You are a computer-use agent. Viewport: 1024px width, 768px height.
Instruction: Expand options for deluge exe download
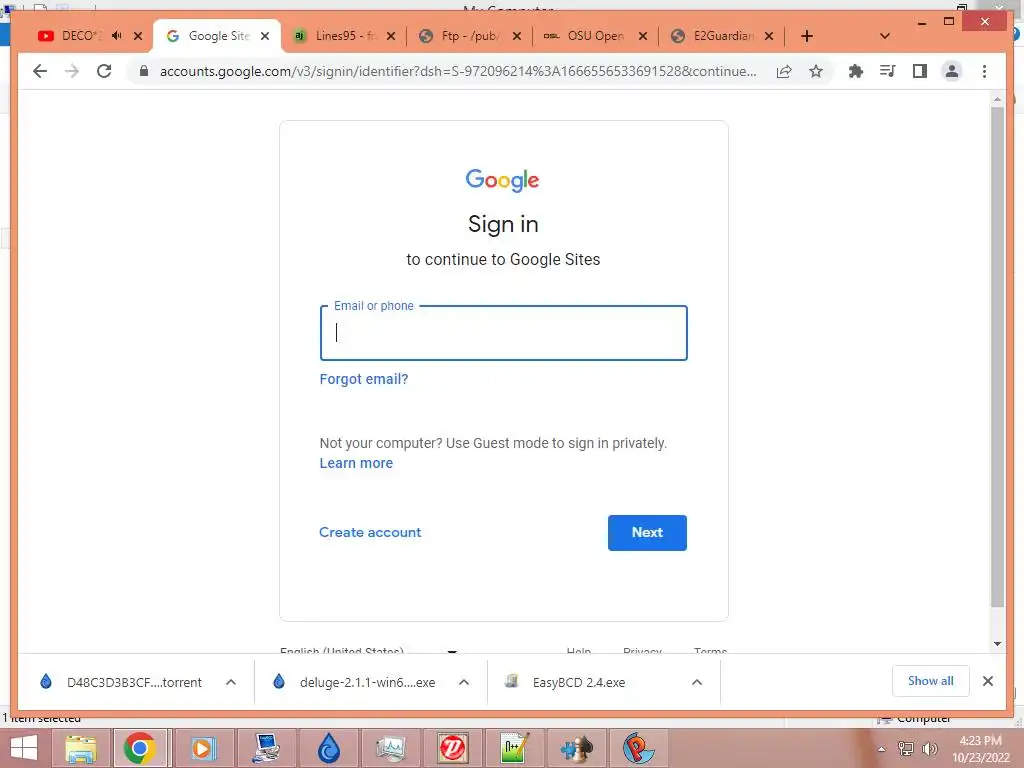click(x=464, y=682)
